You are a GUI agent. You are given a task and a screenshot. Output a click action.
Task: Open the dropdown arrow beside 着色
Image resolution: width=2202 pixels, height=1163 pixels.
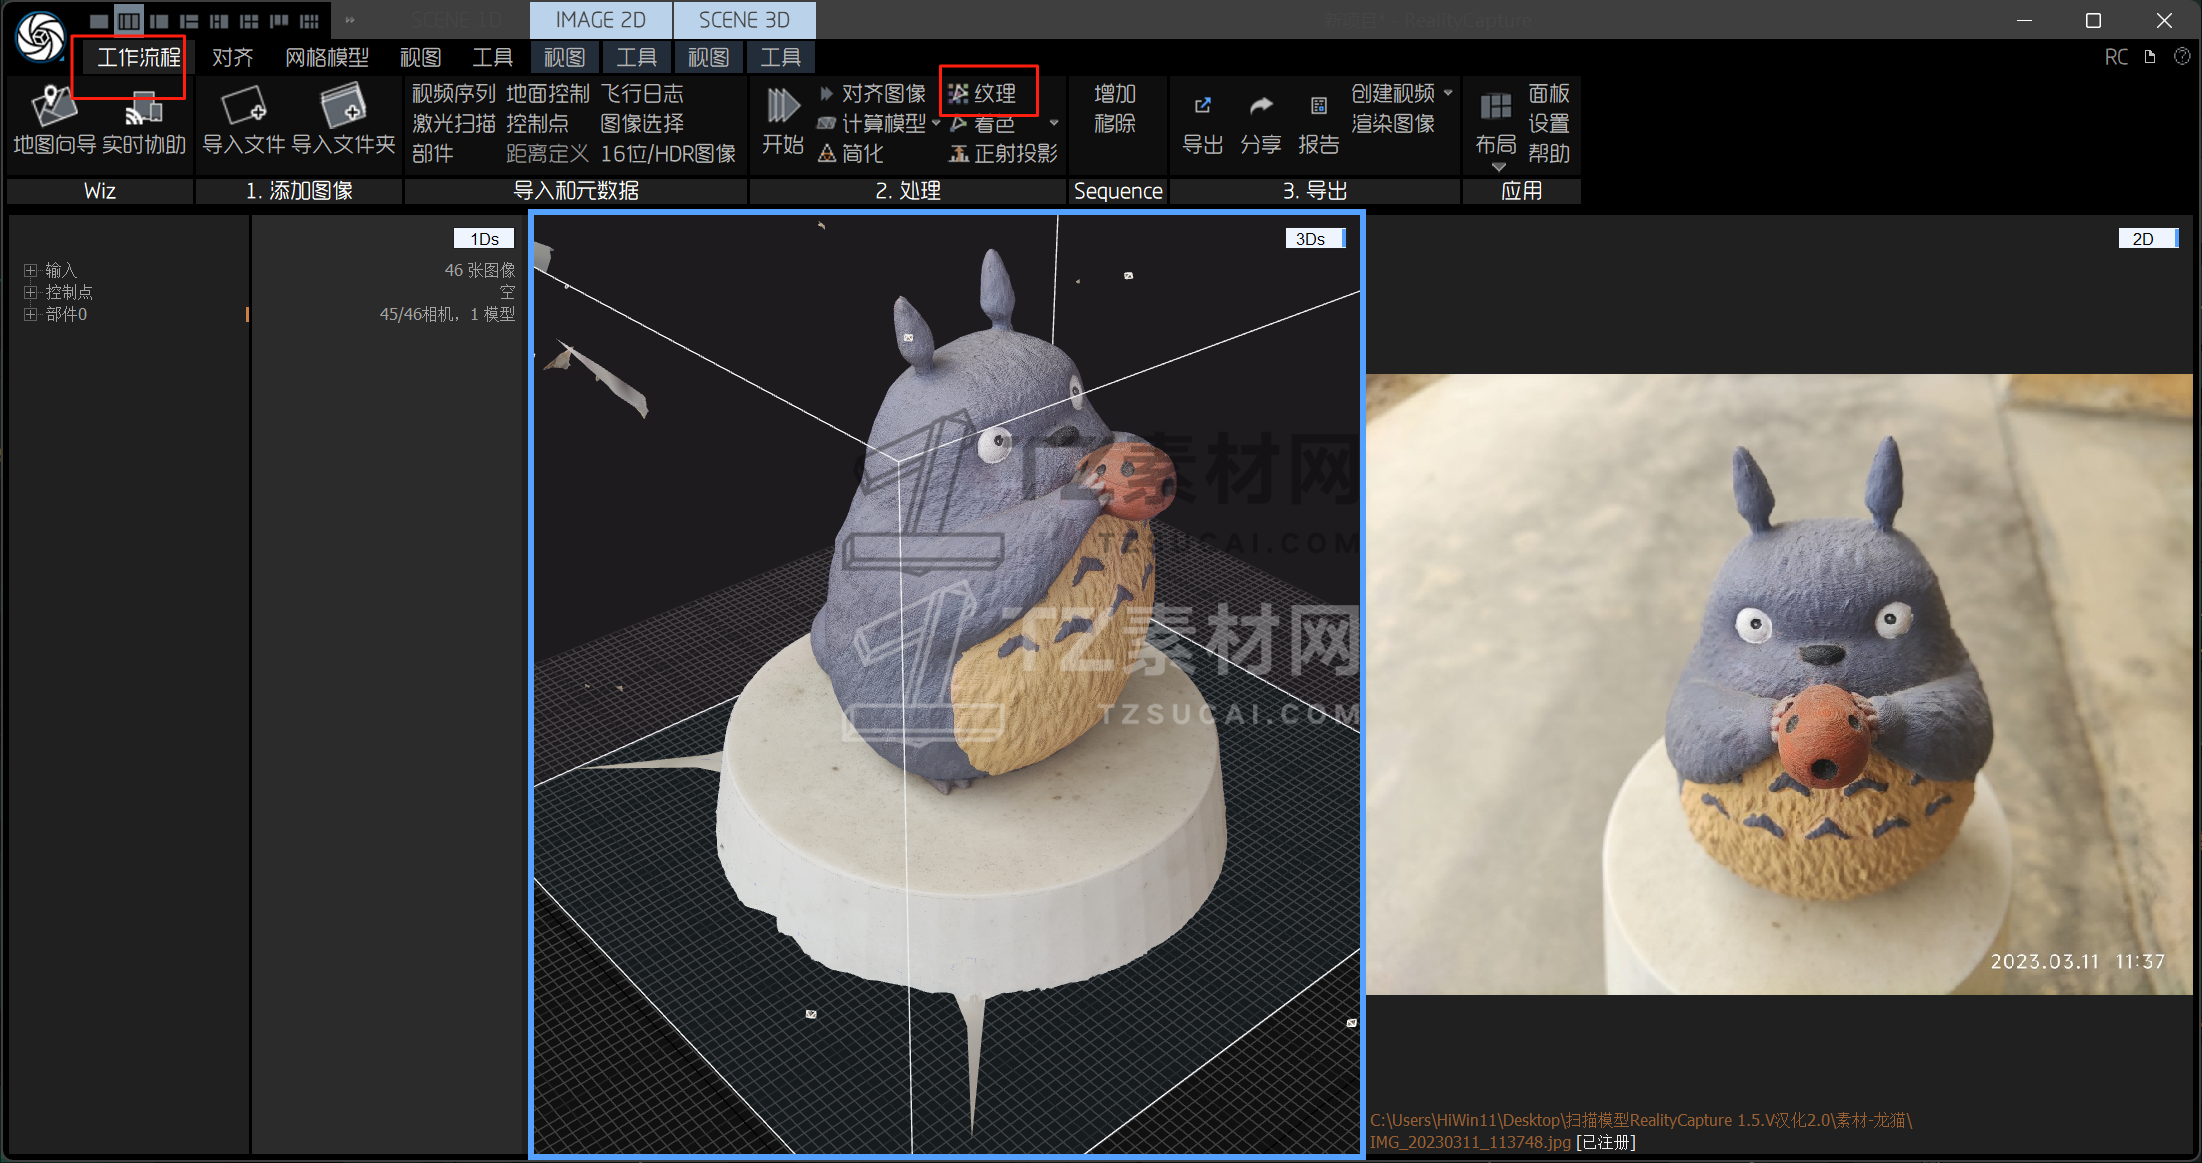coord(1054,124)
